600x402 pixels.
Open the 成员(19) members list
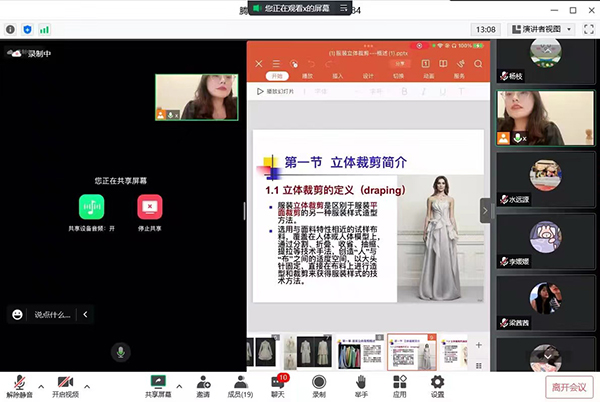(x=240, y=381)
